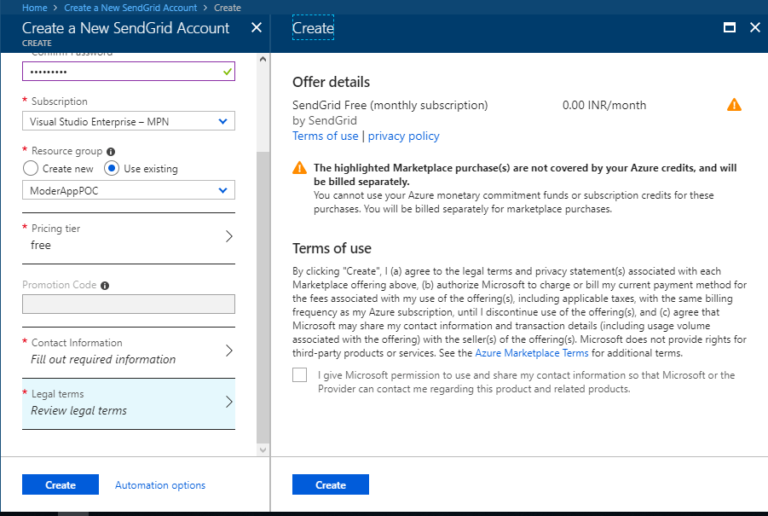Click the Resource group info icon
The image size is (768, 516).
111,152
